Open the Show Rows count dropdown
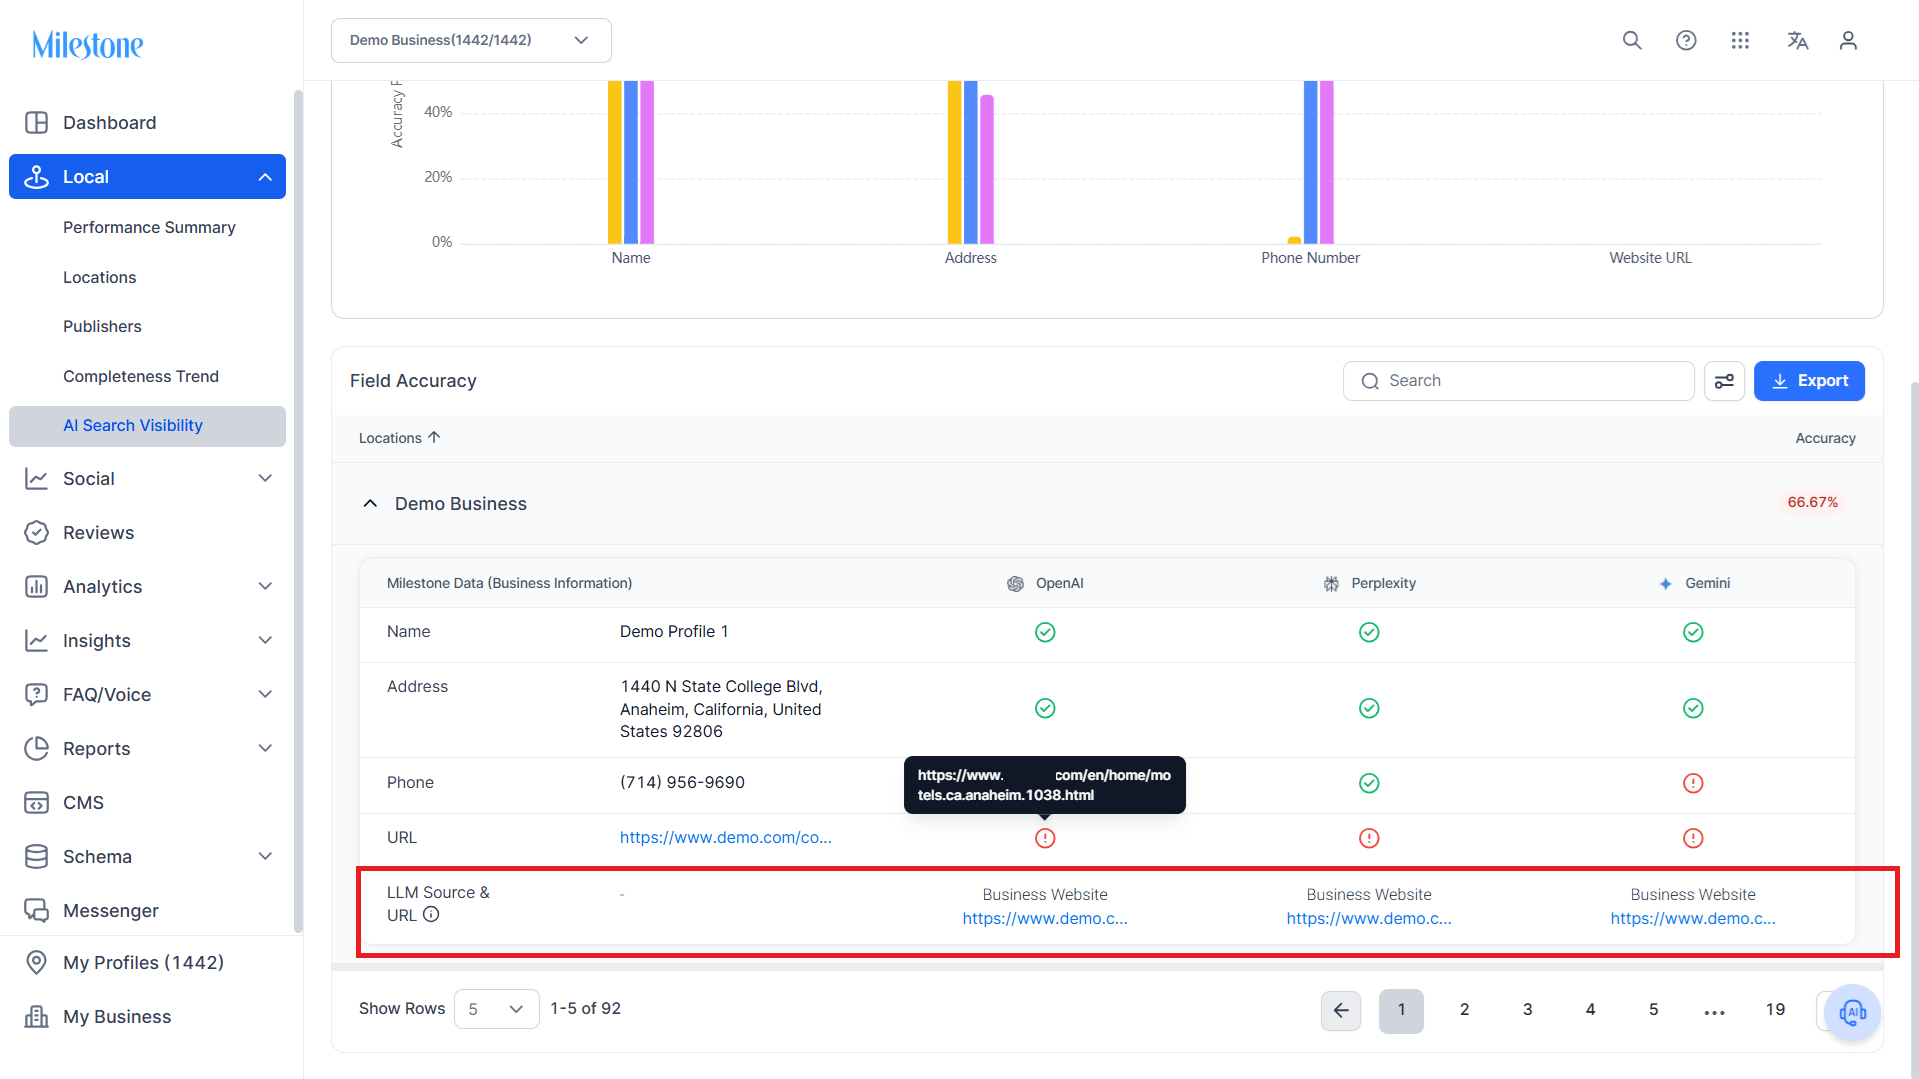The height and width of the screenshot is (1079, 1919). tap(496, 1009)
